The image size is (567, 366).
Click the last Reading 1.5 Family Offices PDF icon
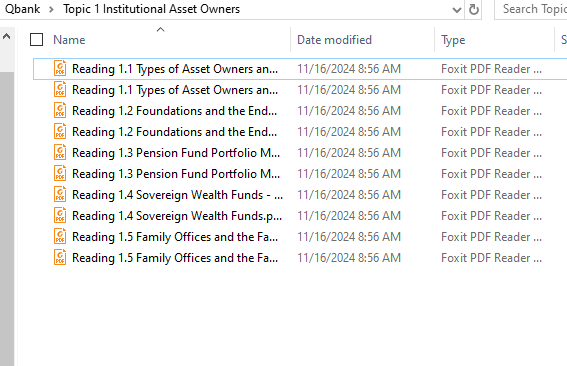60,257
